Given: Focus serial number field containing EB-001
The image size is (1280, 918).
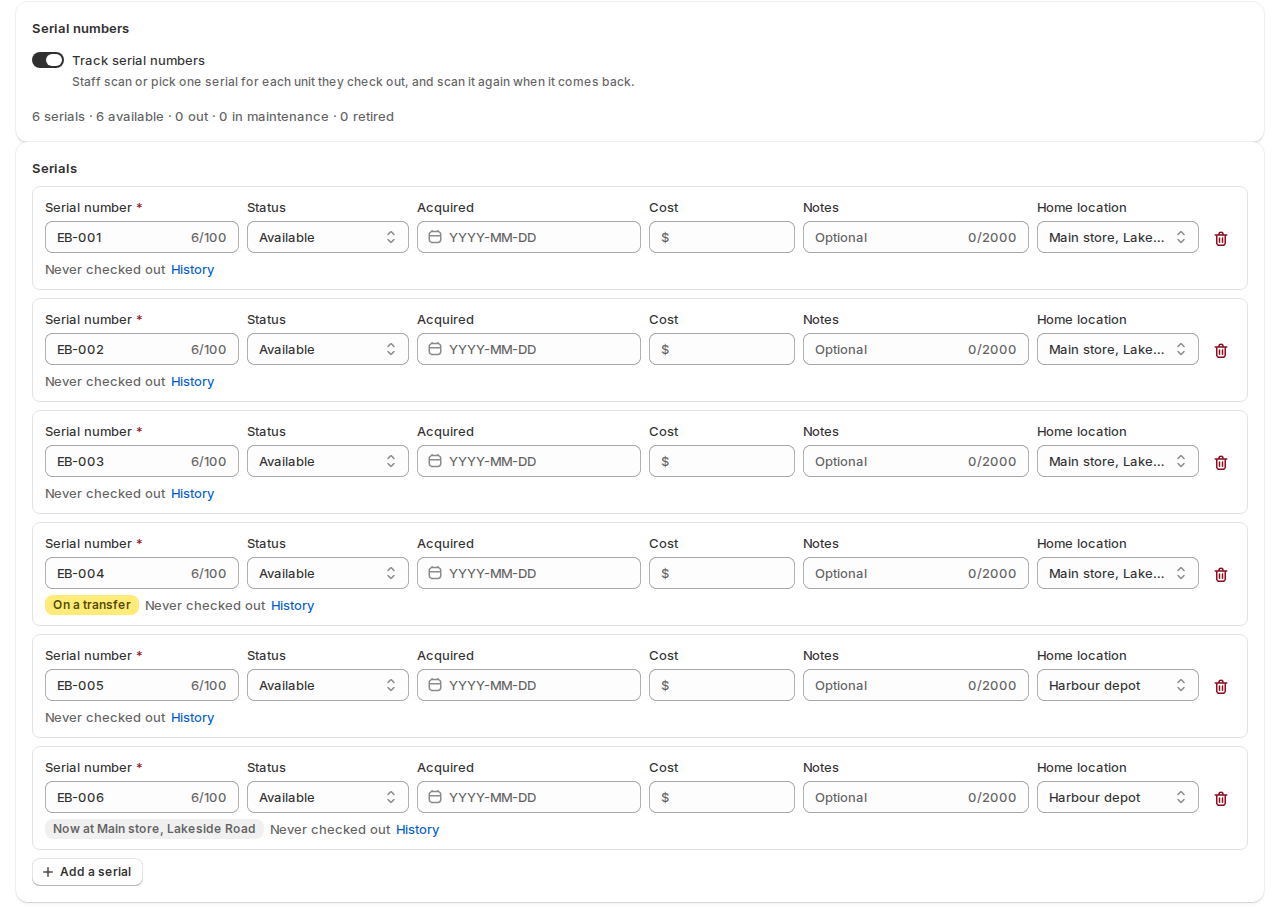Looking at the screenshot, I should 142,237.
